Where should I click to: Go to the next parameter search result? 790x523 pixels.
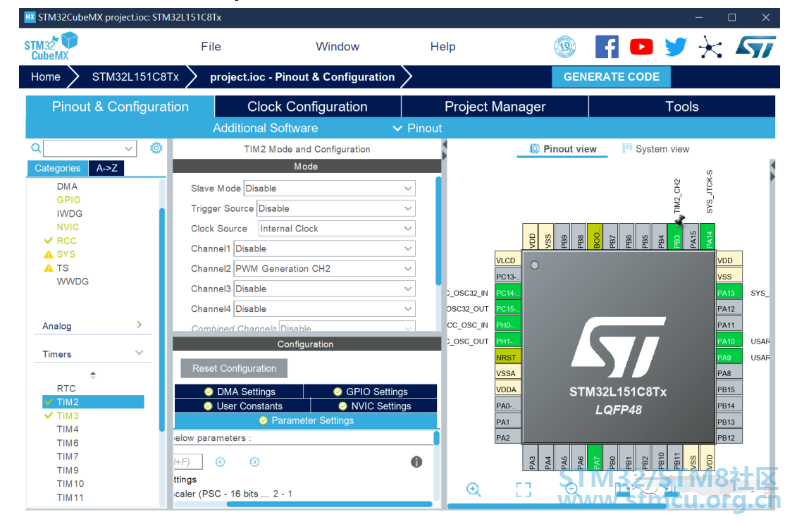tap(254, 462)
